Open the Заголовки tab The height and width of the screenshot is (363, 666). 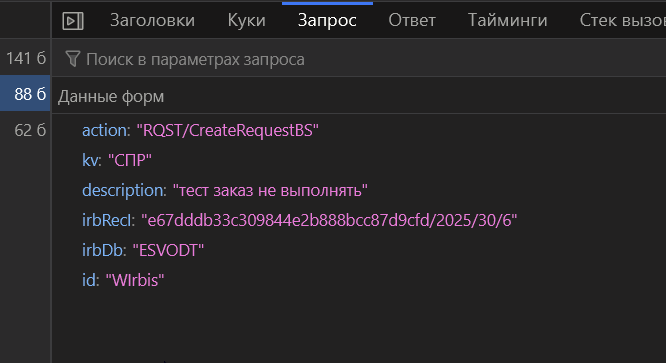click(152, 20)
